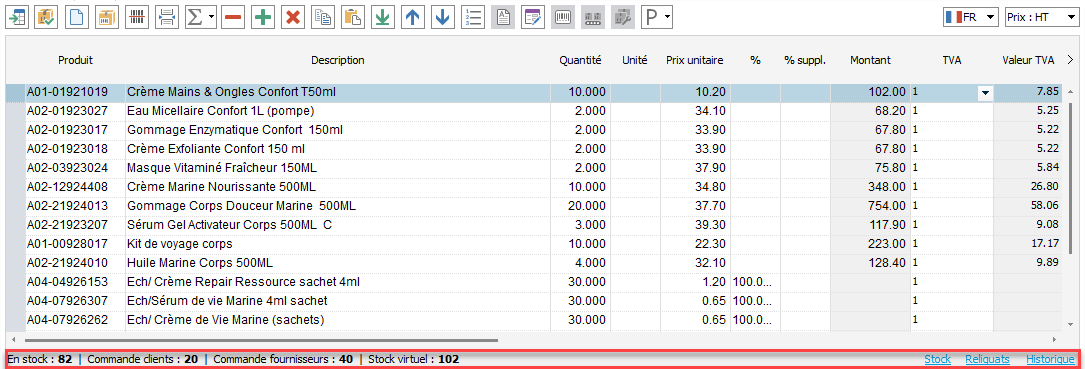Click the numbered list renumber icon
The width and height of the screenshot is (1085, 369).
click(473, 17)
